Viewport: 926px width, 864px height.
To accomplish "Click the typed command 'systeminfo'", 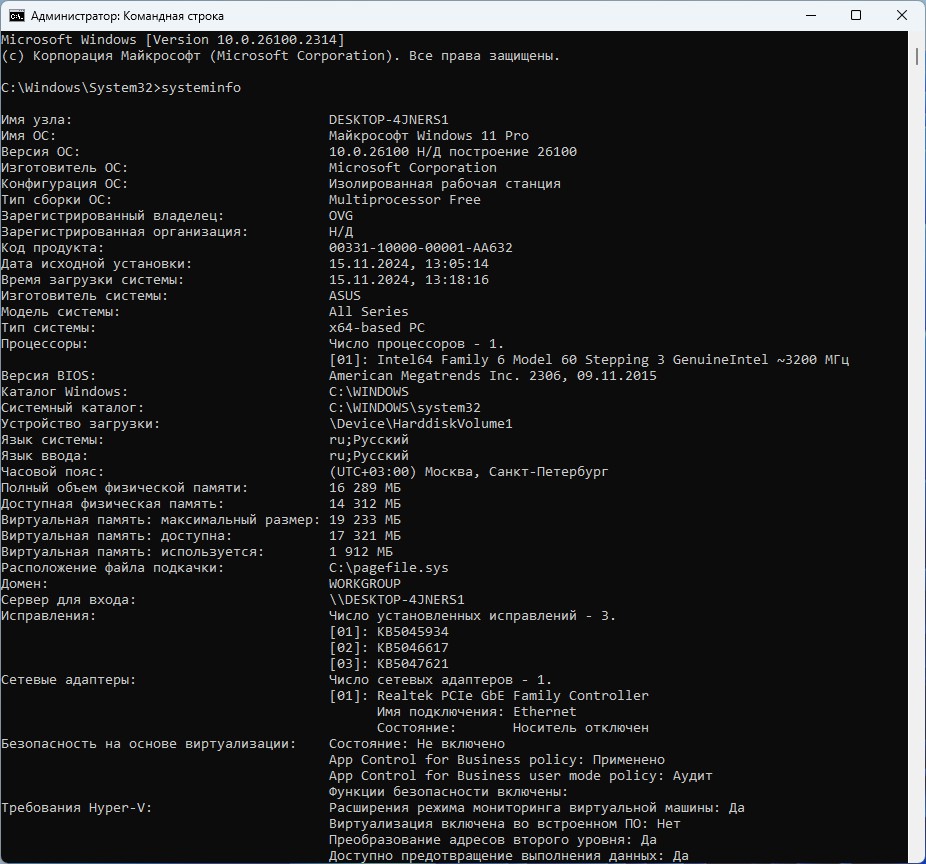I will [x=201, y=87].
